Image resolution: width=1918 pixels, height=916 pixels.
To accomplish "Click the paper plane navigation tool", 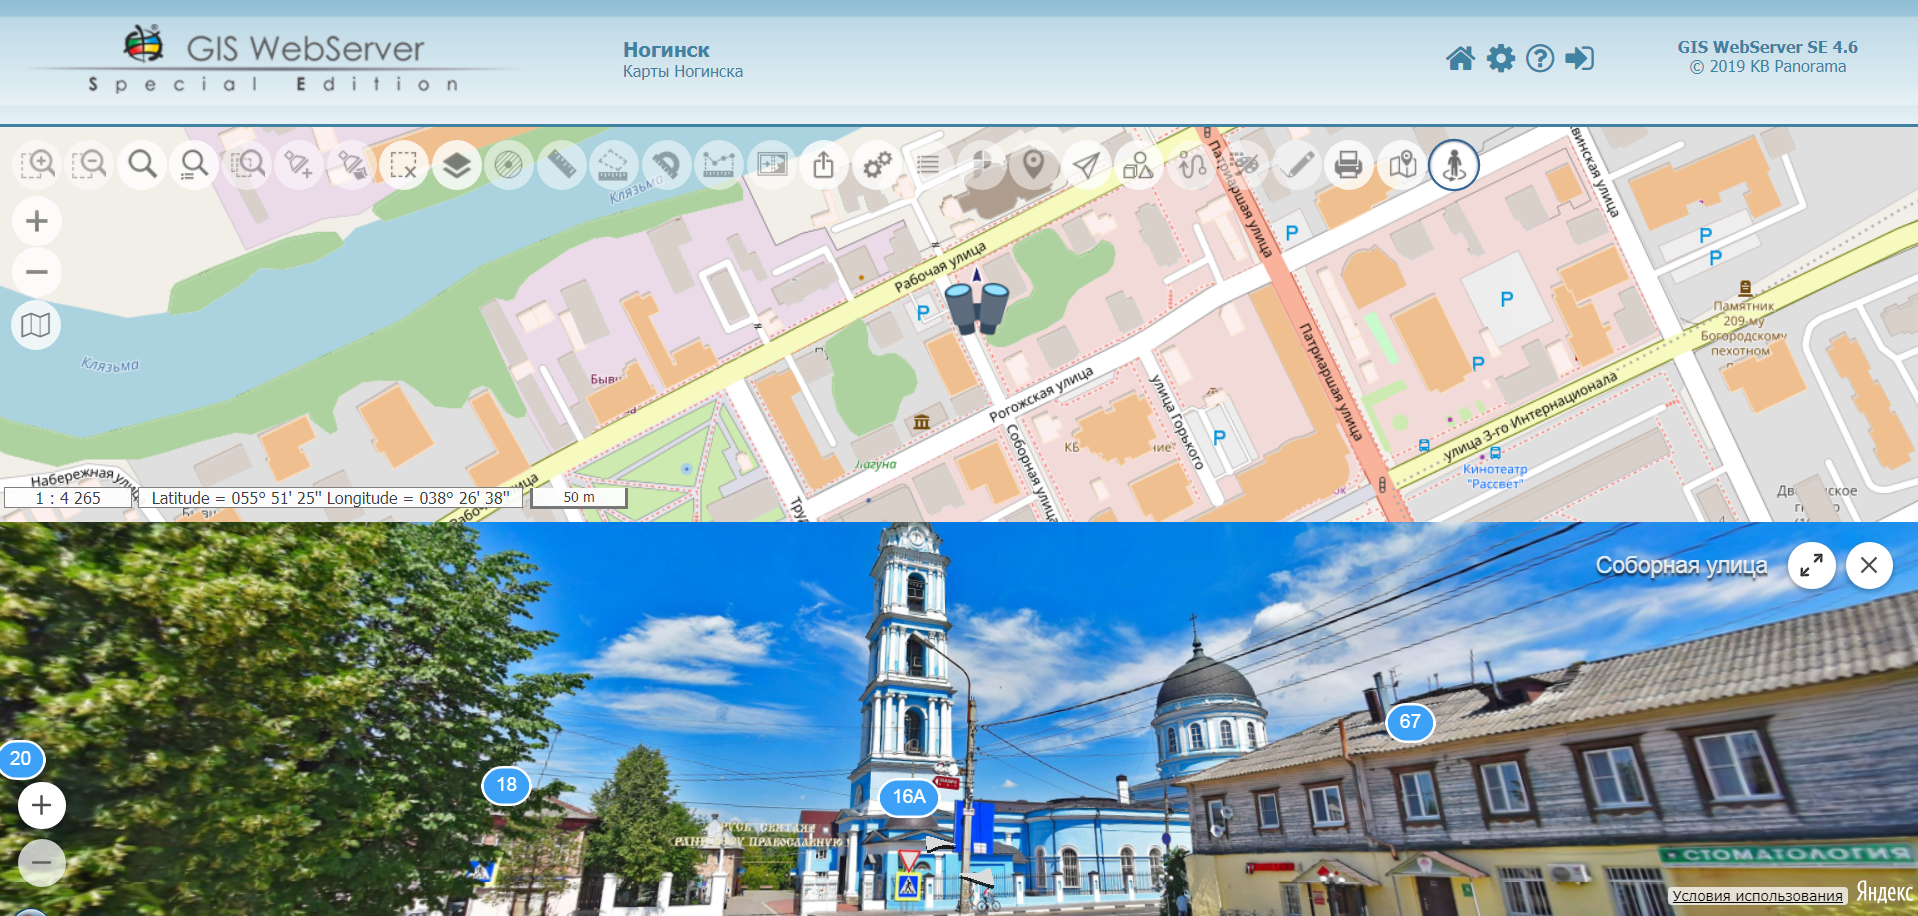I will 1086,164.
